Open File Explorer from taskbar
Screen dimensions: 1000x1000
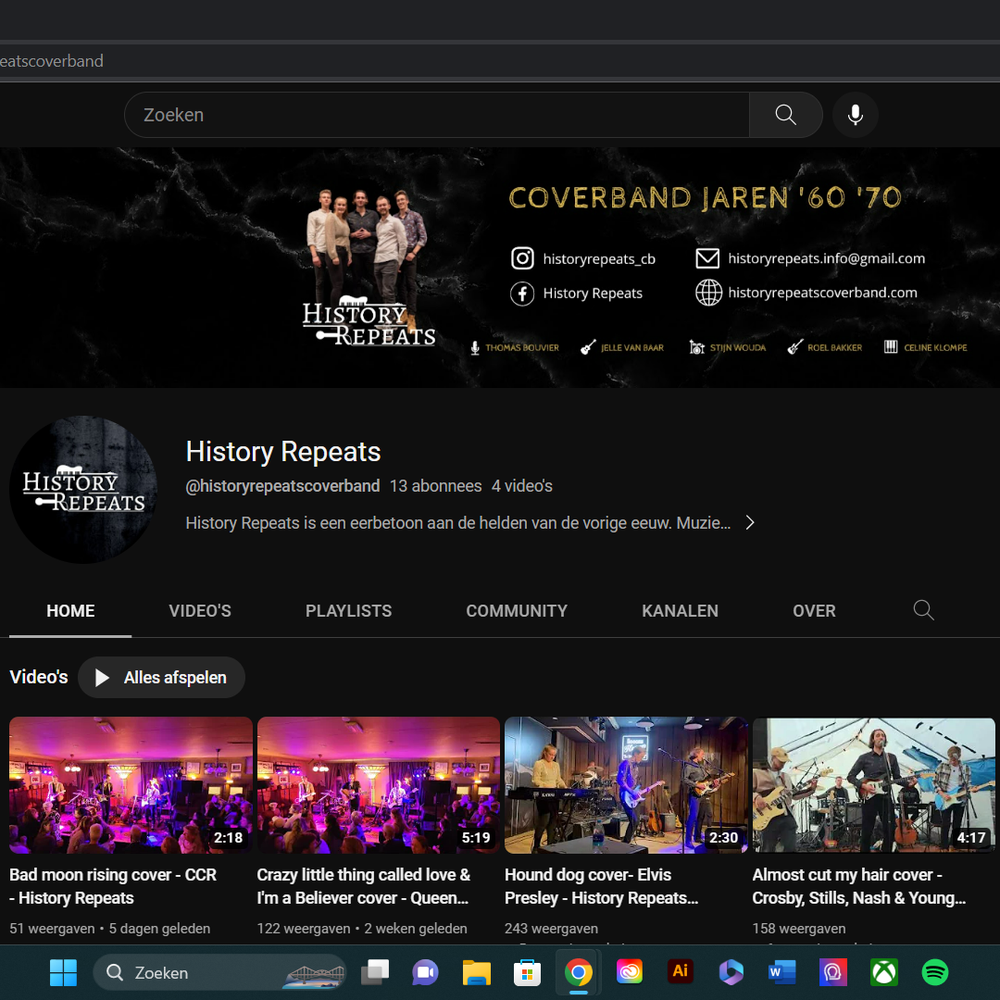point(476,973)
